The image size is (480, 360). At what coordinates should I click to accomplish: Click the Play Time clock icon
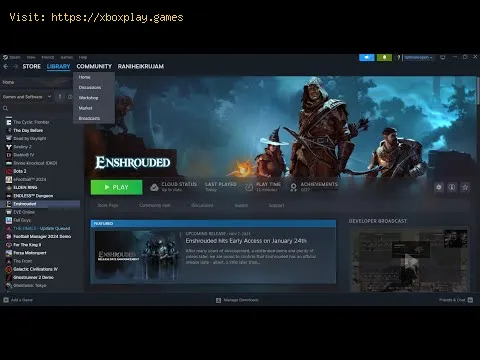[249, 187]
